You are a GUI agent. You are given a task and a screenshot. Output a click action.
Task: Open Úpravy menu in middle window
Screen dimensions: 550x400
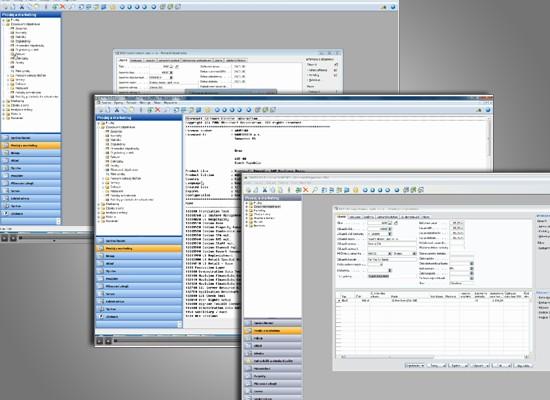point(119,103)
